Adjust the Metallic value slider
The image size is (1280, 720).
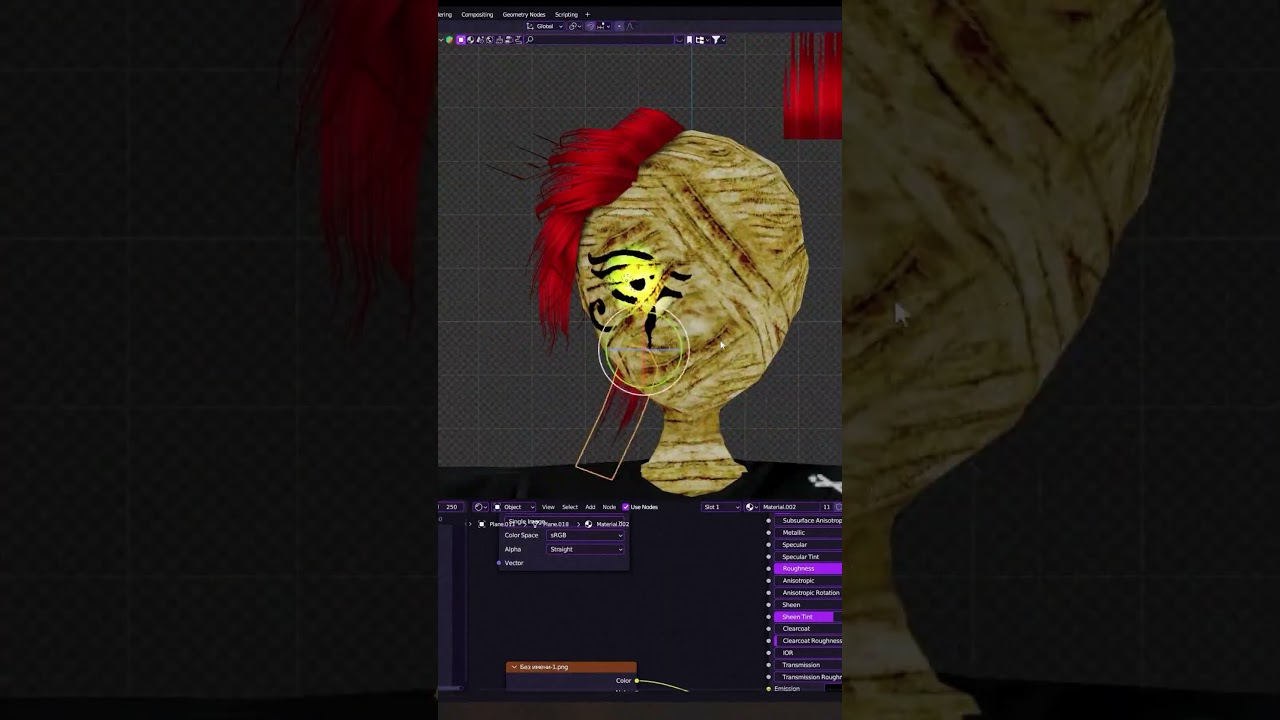tap(809, 533)
